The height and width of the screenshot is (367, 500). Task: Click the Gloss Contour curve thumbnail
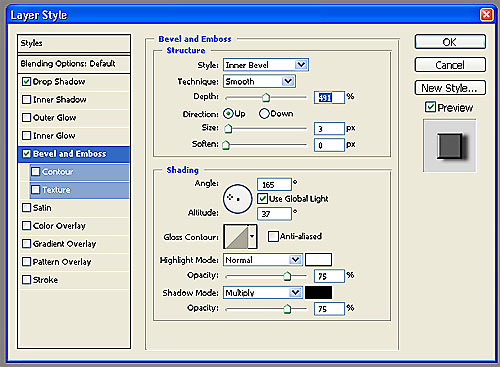pyautogui.click(x=236, y=237)
